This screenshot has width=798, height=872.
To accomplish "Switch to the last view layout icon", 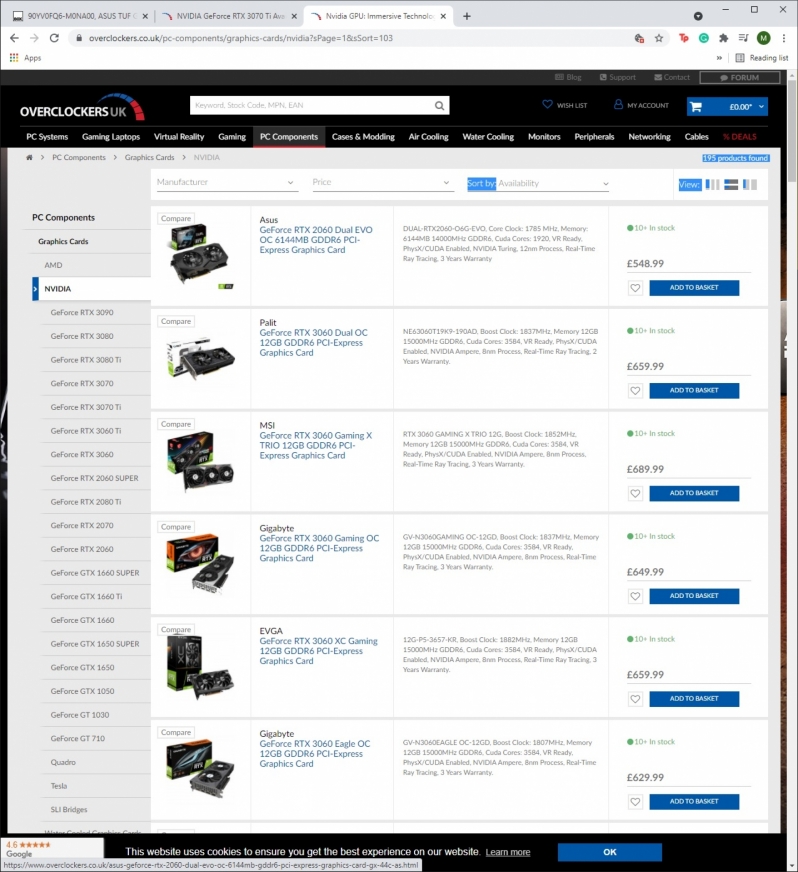I will (750, 184).
